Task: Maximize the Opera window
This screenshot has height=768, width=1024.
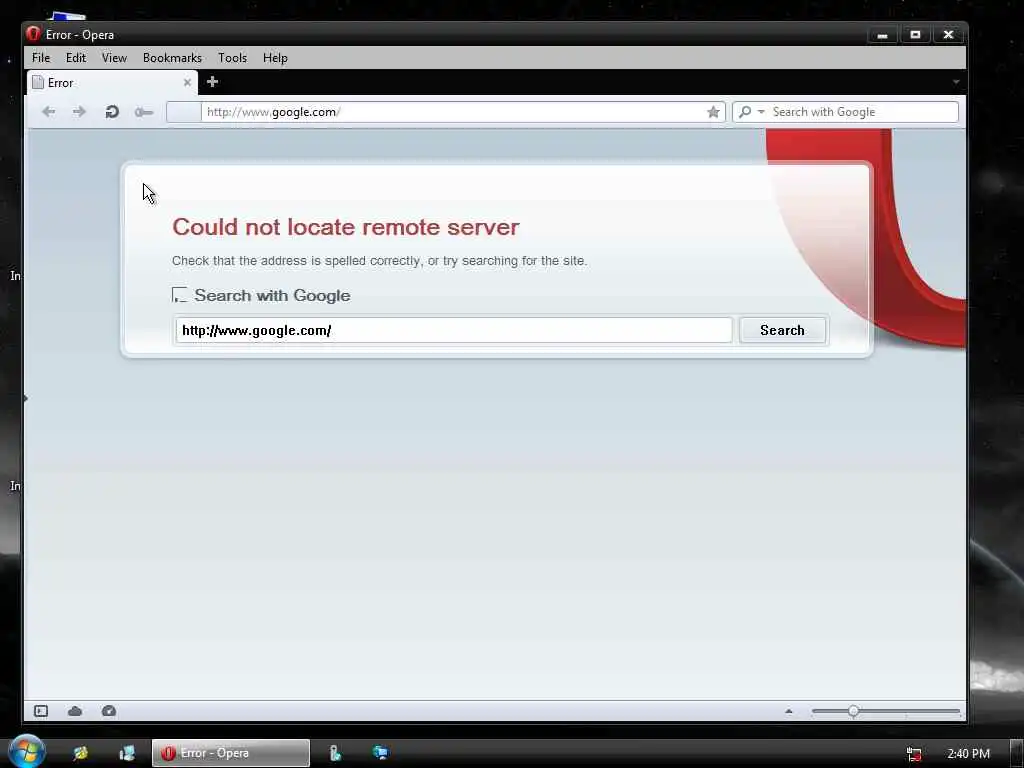Action: point(916,35)
